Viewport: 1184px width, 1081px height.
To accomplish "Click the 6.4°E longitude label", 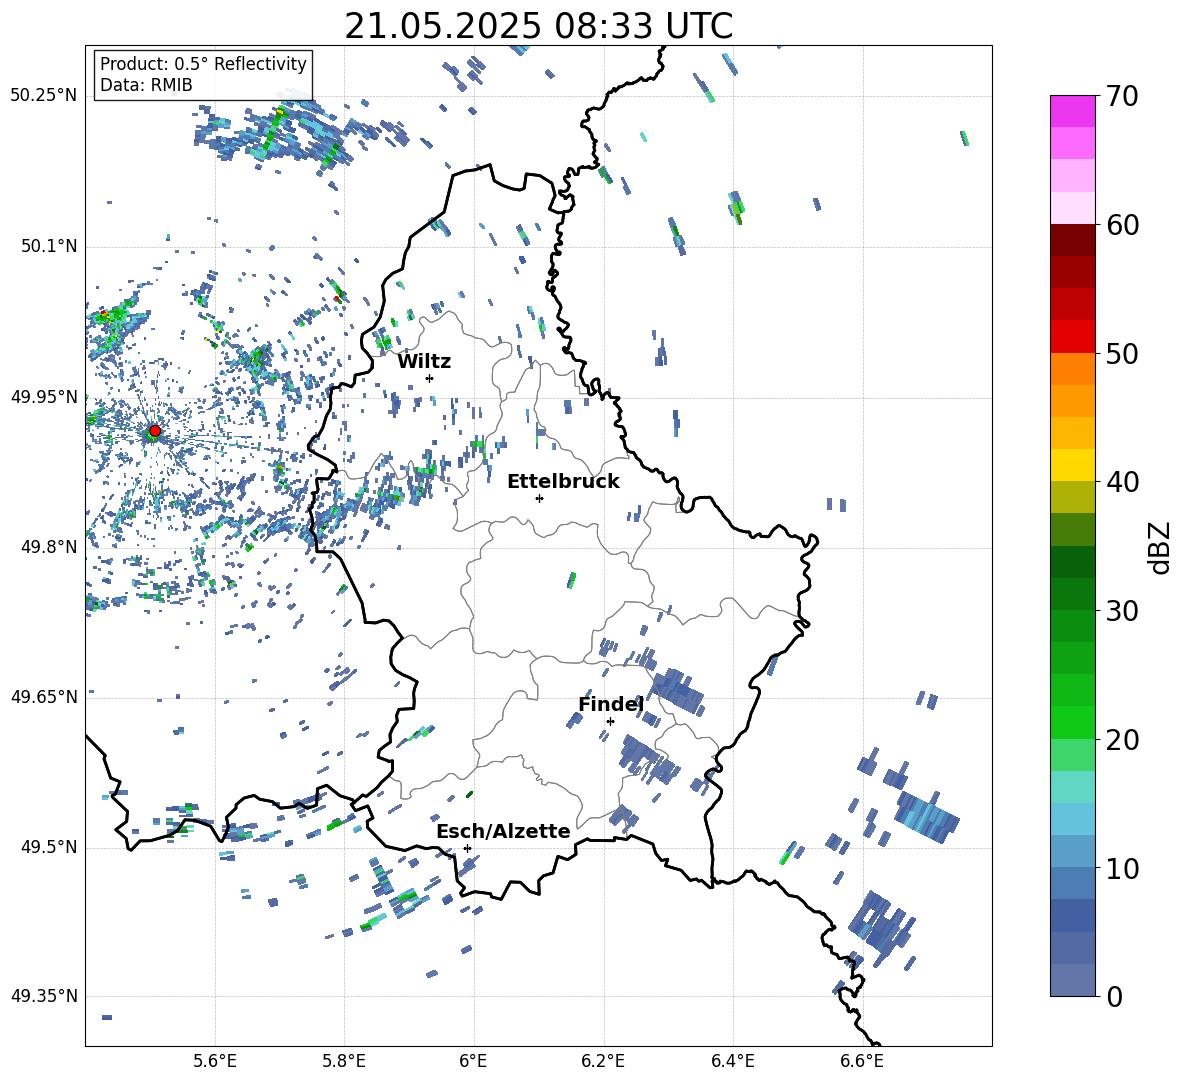I will [x=732, y=1061].
